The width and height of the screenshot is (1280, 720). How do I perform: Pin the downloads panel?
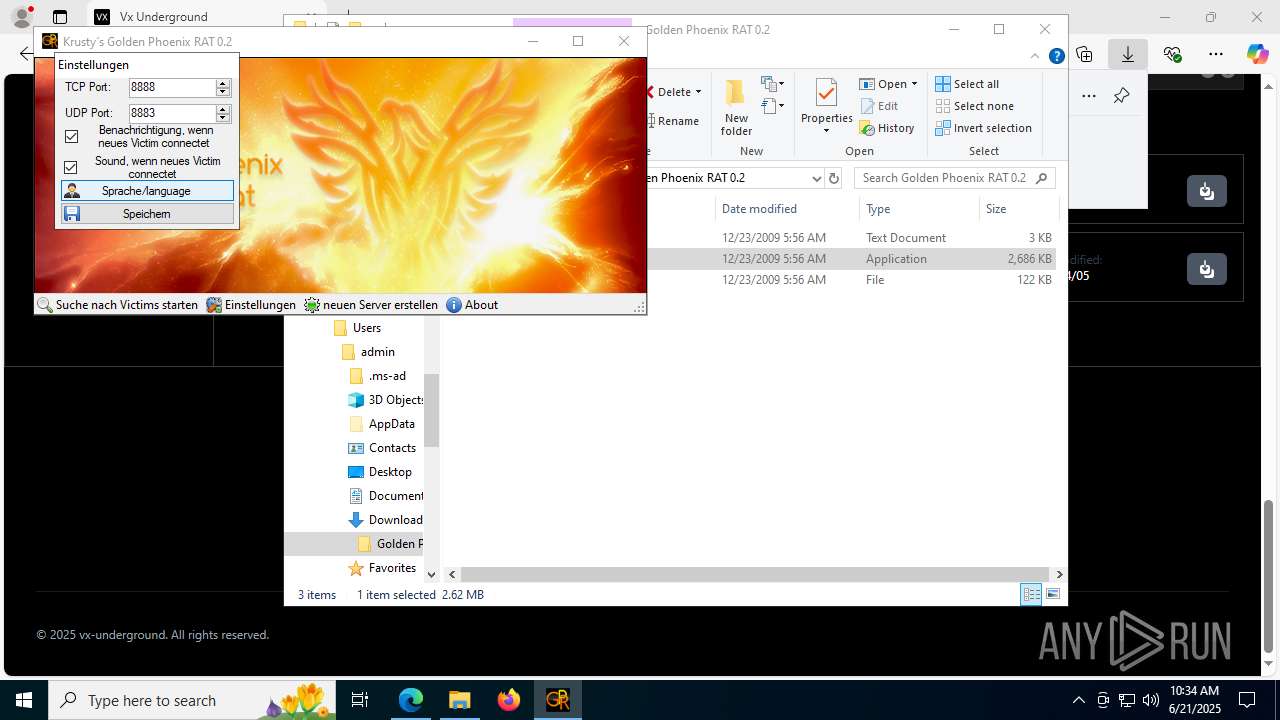pyautogui.click(x=1122, y=96)
